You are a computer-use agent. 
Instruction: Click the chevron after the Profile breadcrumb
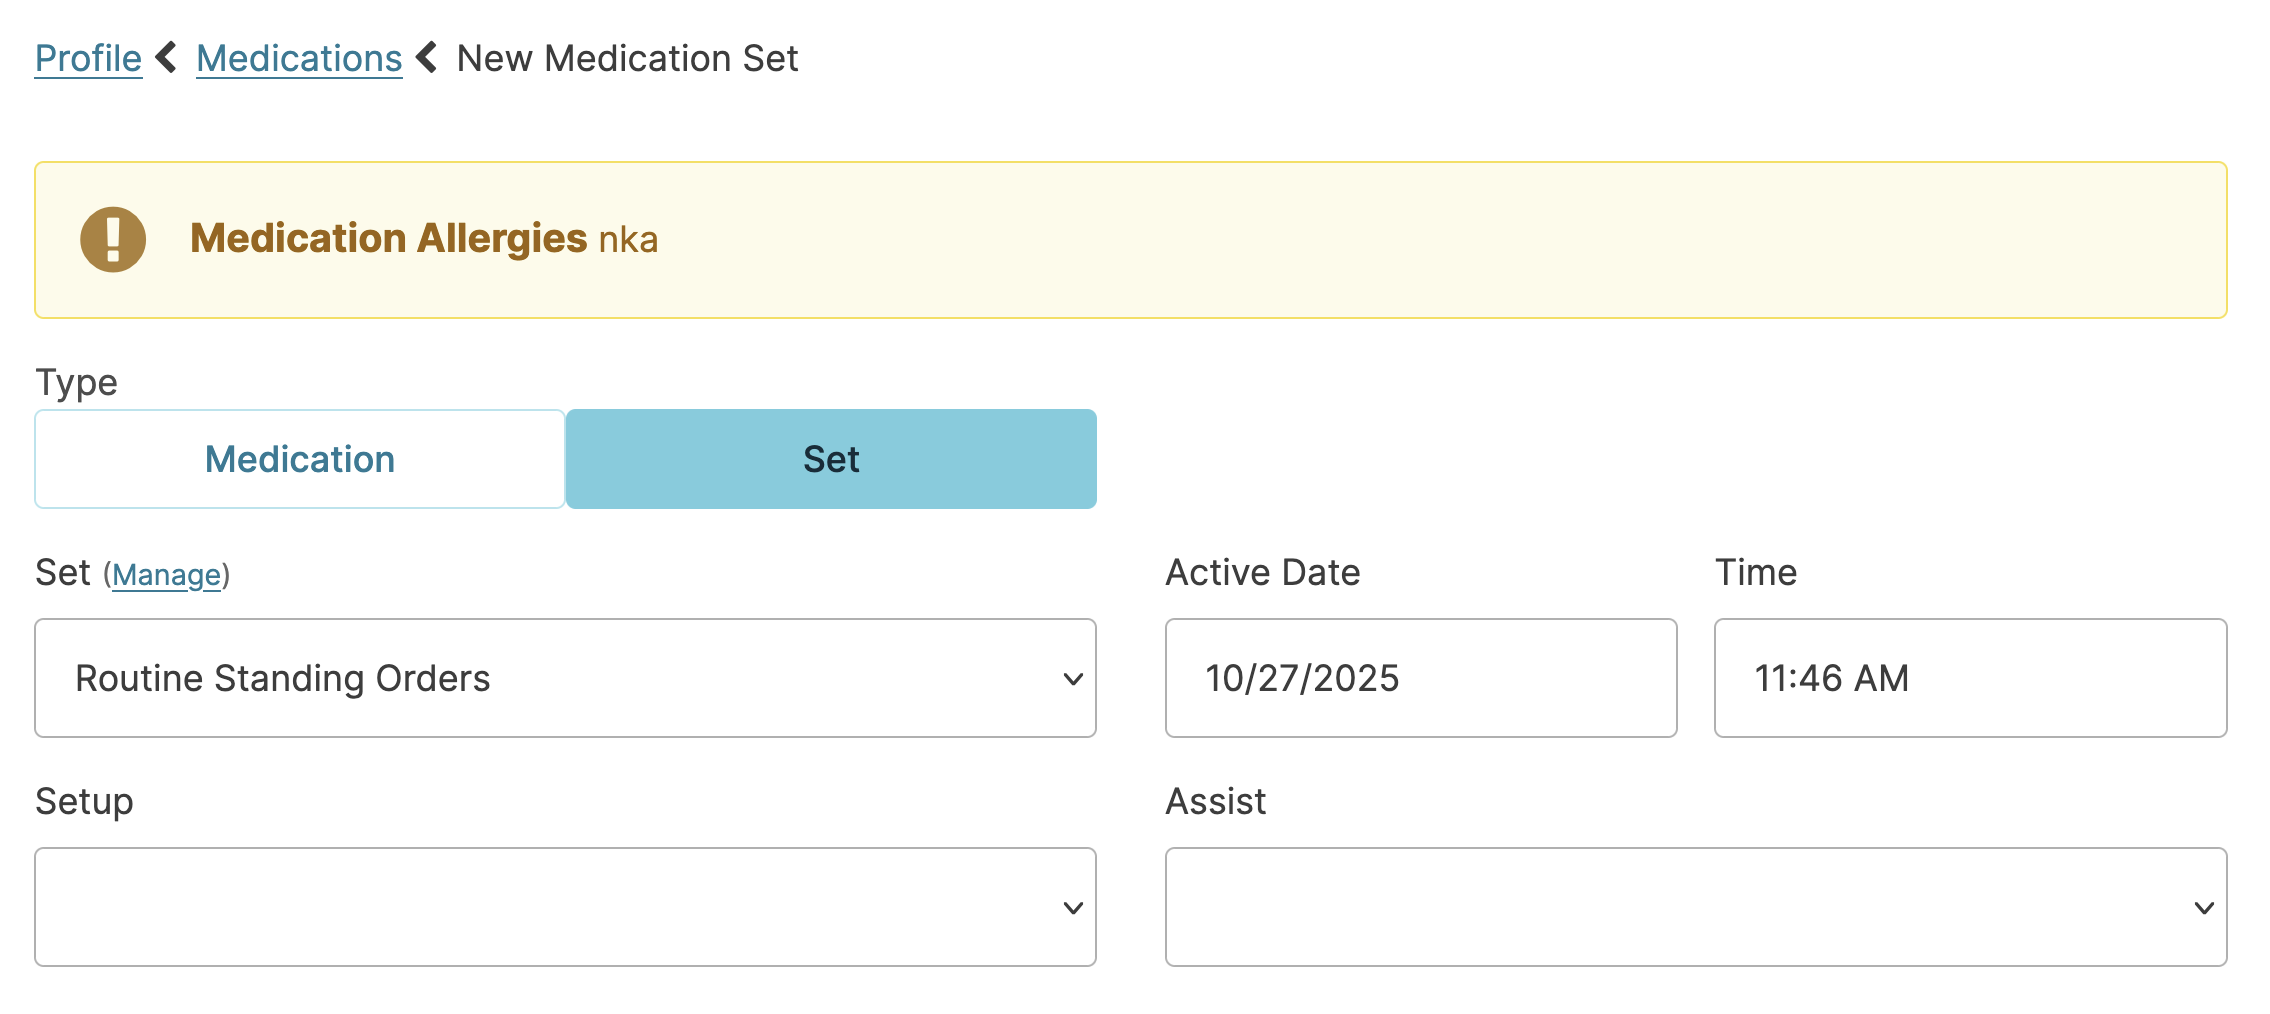(x=167, y=58)
